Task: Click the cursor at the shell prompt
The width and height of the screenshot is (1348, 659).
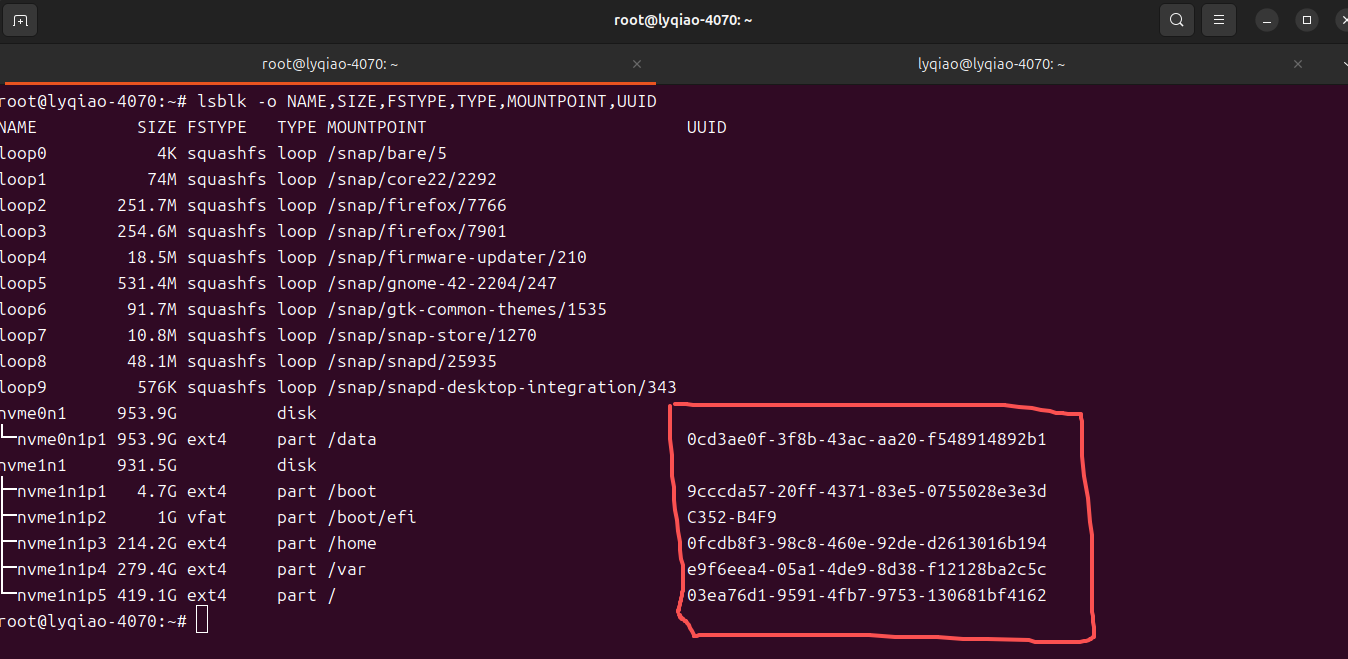Action: coord(202,621)
